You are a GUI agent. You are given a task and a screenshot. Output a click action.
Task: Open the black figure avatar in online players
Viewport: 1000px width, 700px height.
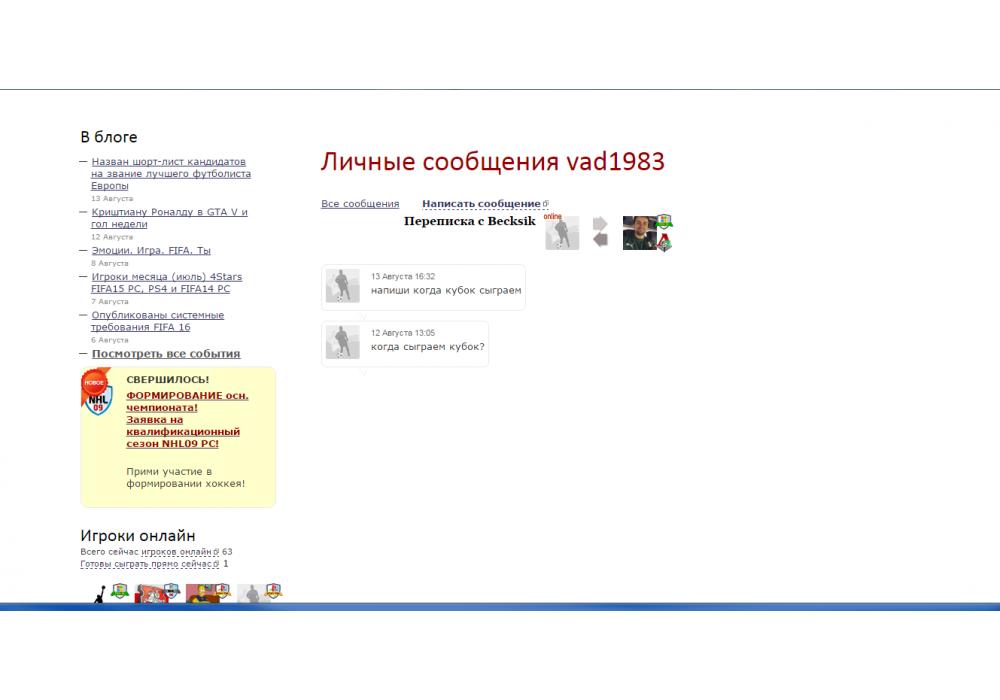pos(99,594)
